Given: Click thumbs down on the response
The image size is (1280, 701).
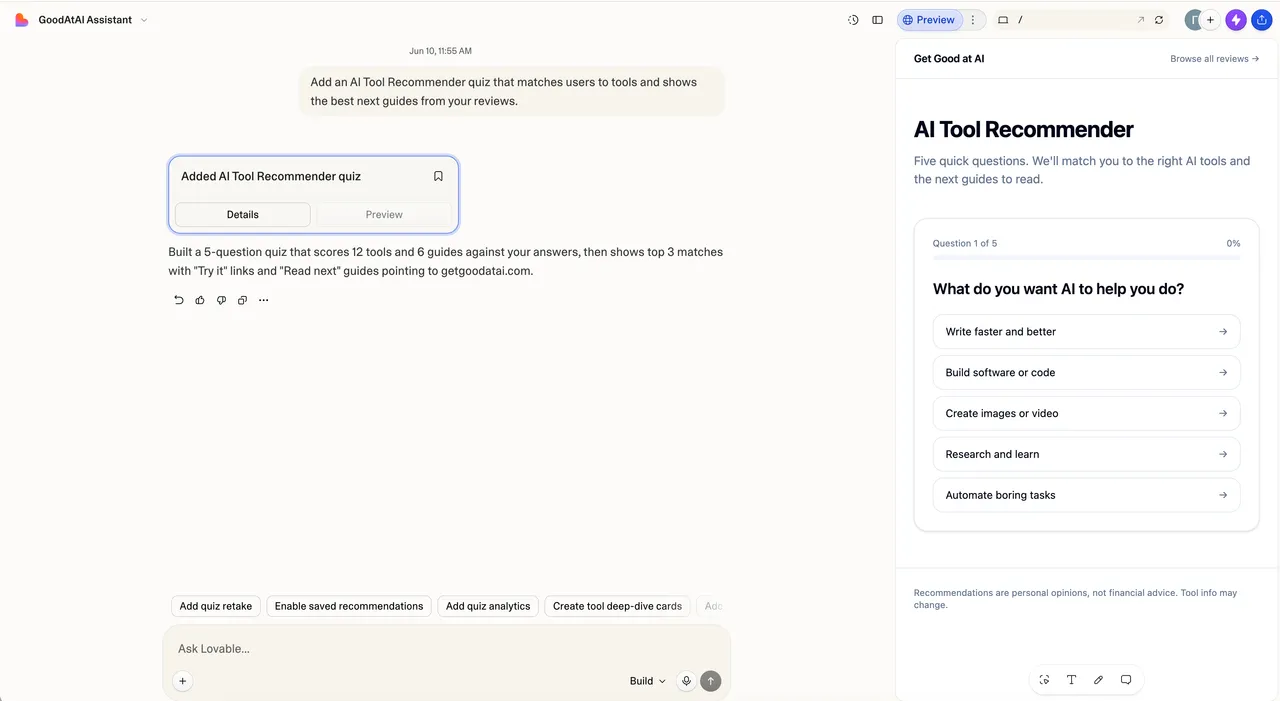Looking at the screenshot, I should pos(221,300).
